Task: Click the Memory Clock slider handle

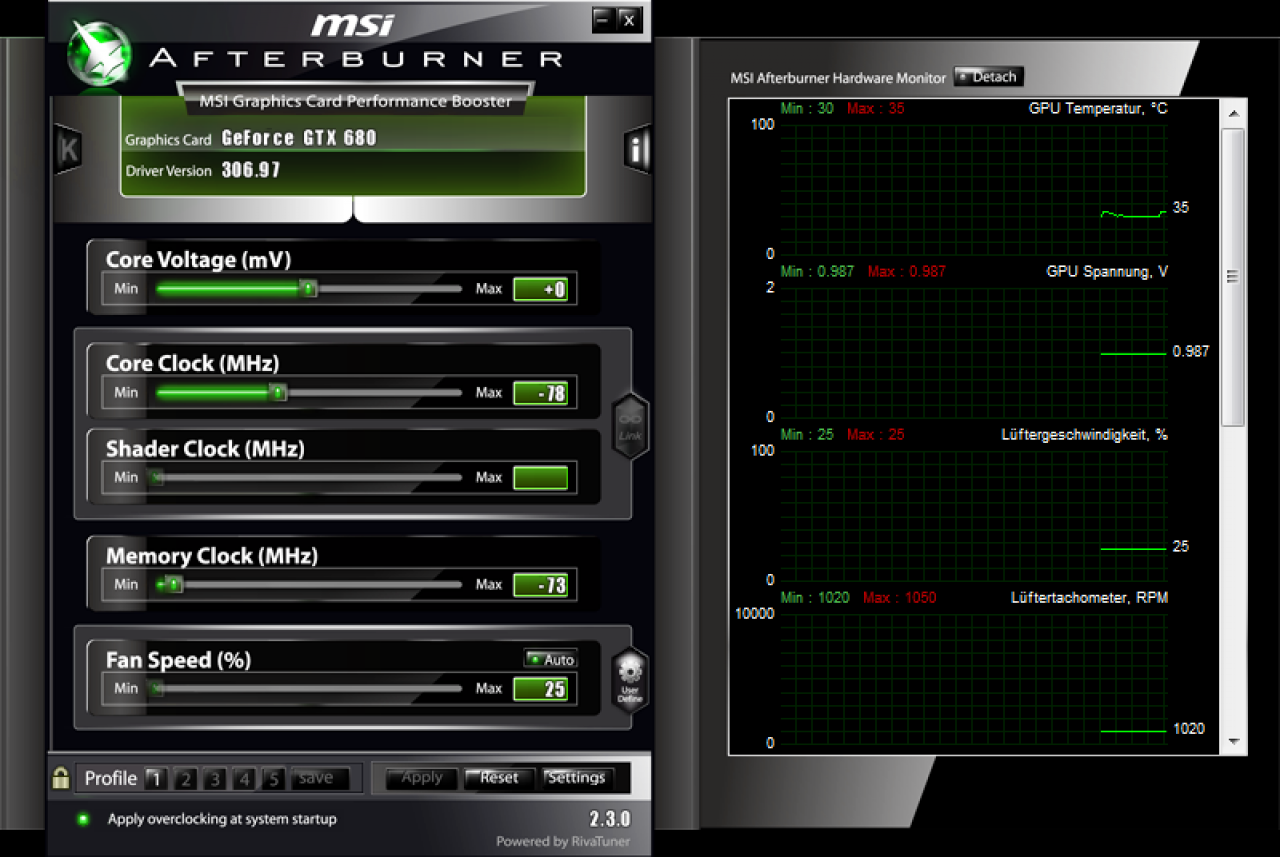Action: [x=174, y=584]
